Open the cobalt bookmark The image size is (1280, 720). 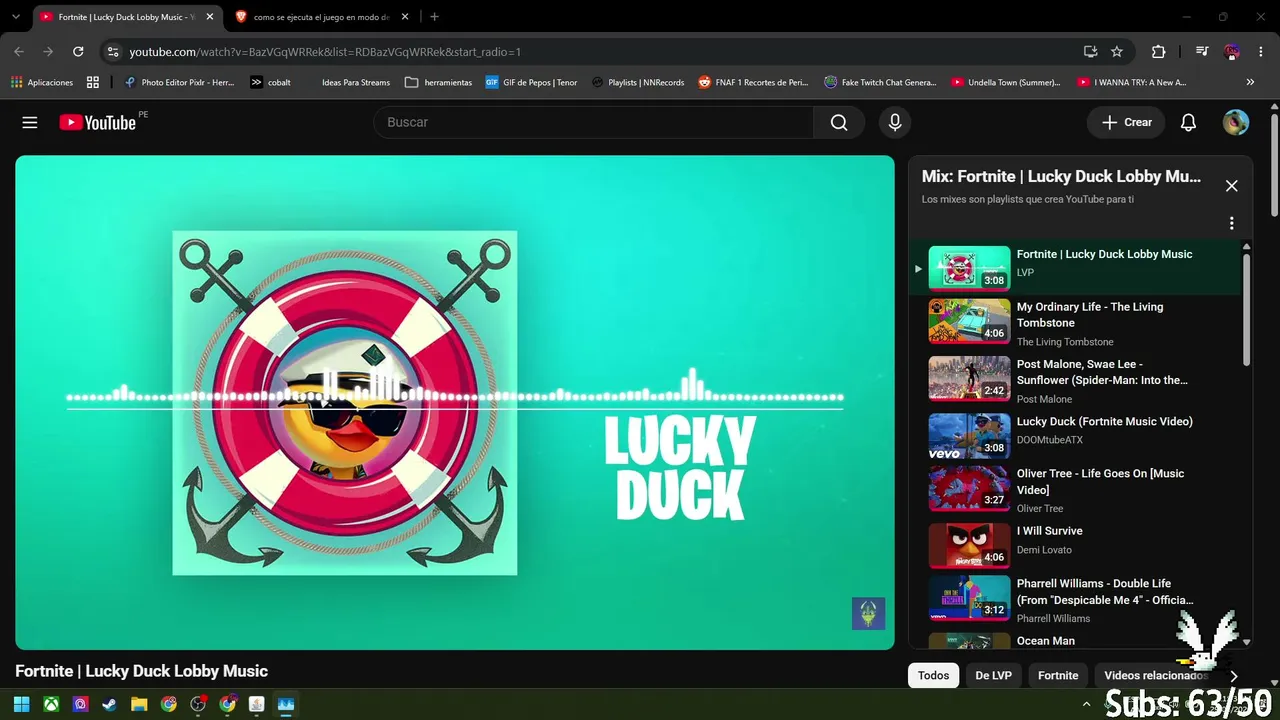[270, 82]
